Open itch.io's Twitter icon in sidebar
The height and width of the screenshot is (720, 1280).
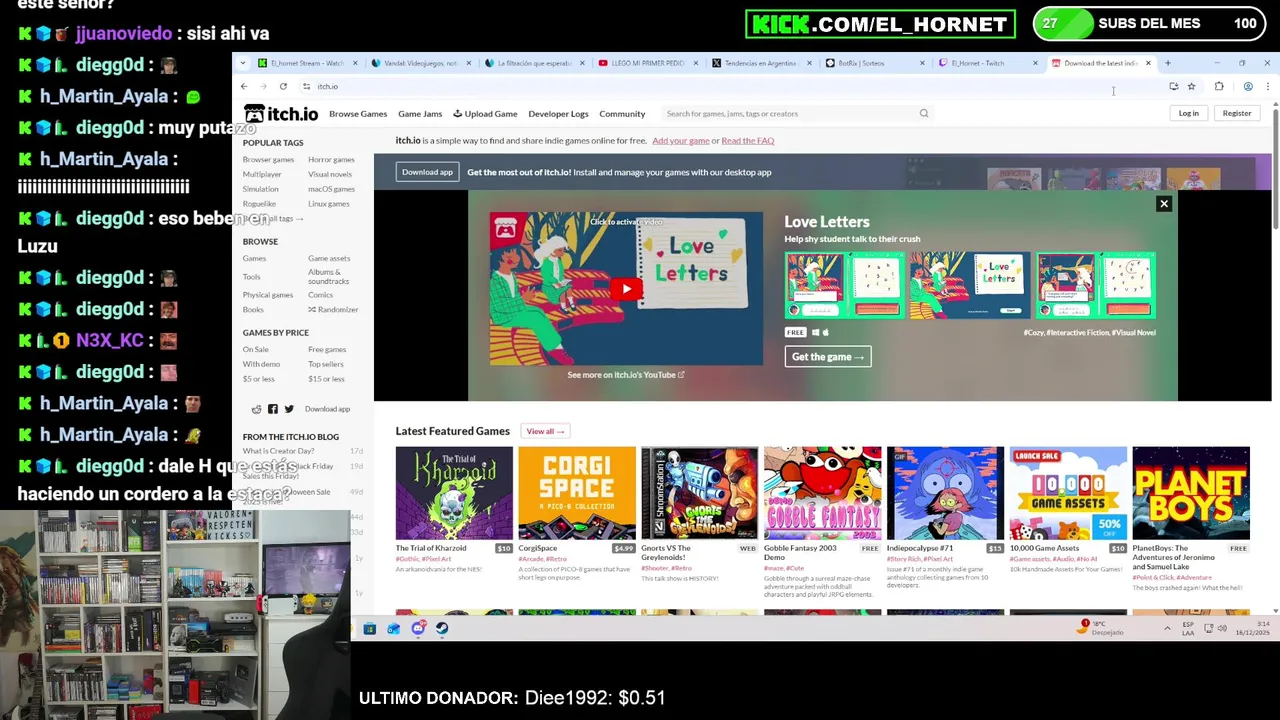(x=289, y=409)
